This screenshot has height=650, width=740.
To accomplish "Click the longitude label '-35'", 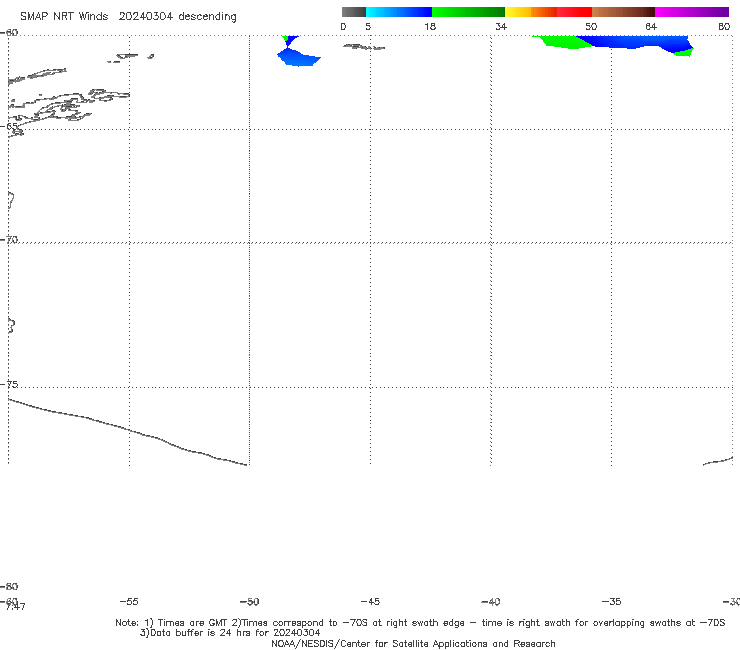I will (x=611, y=601).
